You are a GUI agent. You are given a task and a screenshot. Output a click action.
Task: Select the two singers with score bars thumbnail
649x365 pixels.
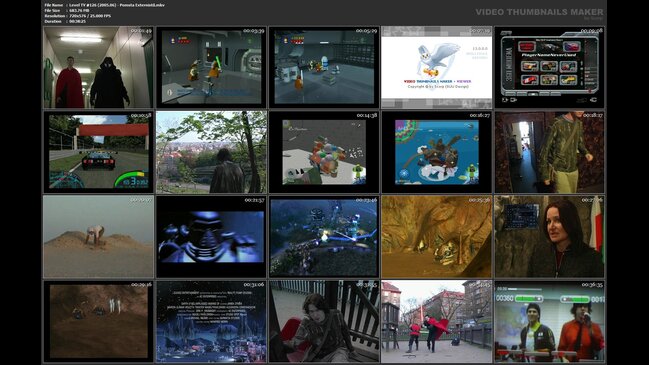pos(549,322)
